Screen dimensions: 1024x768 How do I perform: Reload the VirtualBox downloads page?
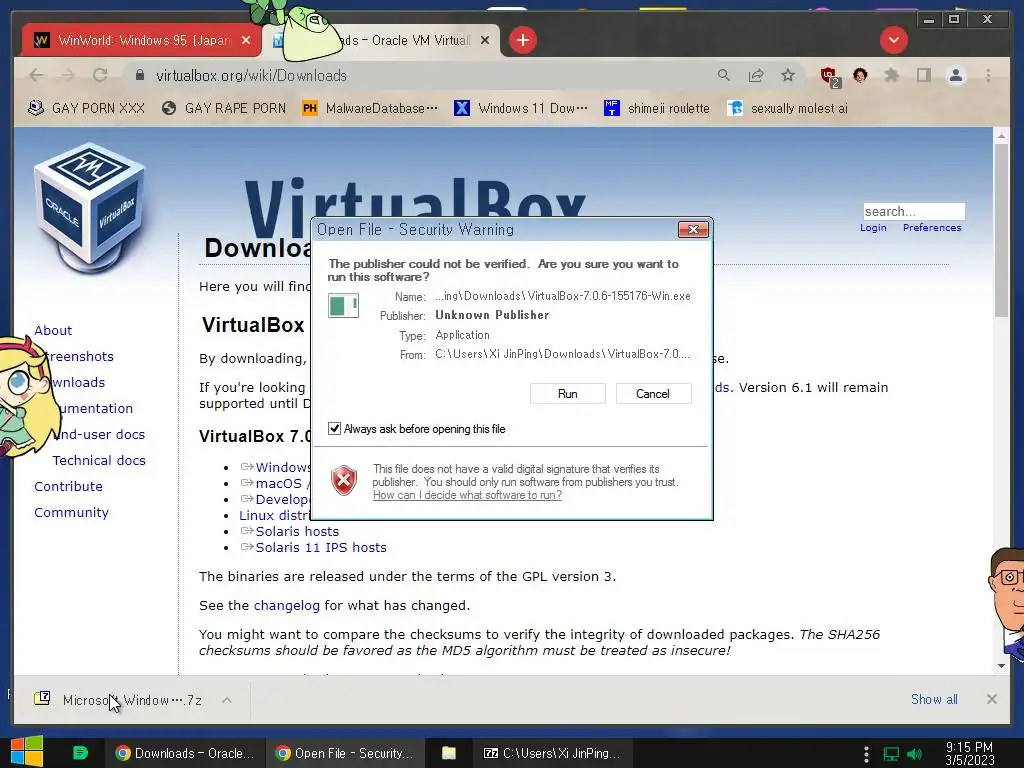click(x=100, y=76)
